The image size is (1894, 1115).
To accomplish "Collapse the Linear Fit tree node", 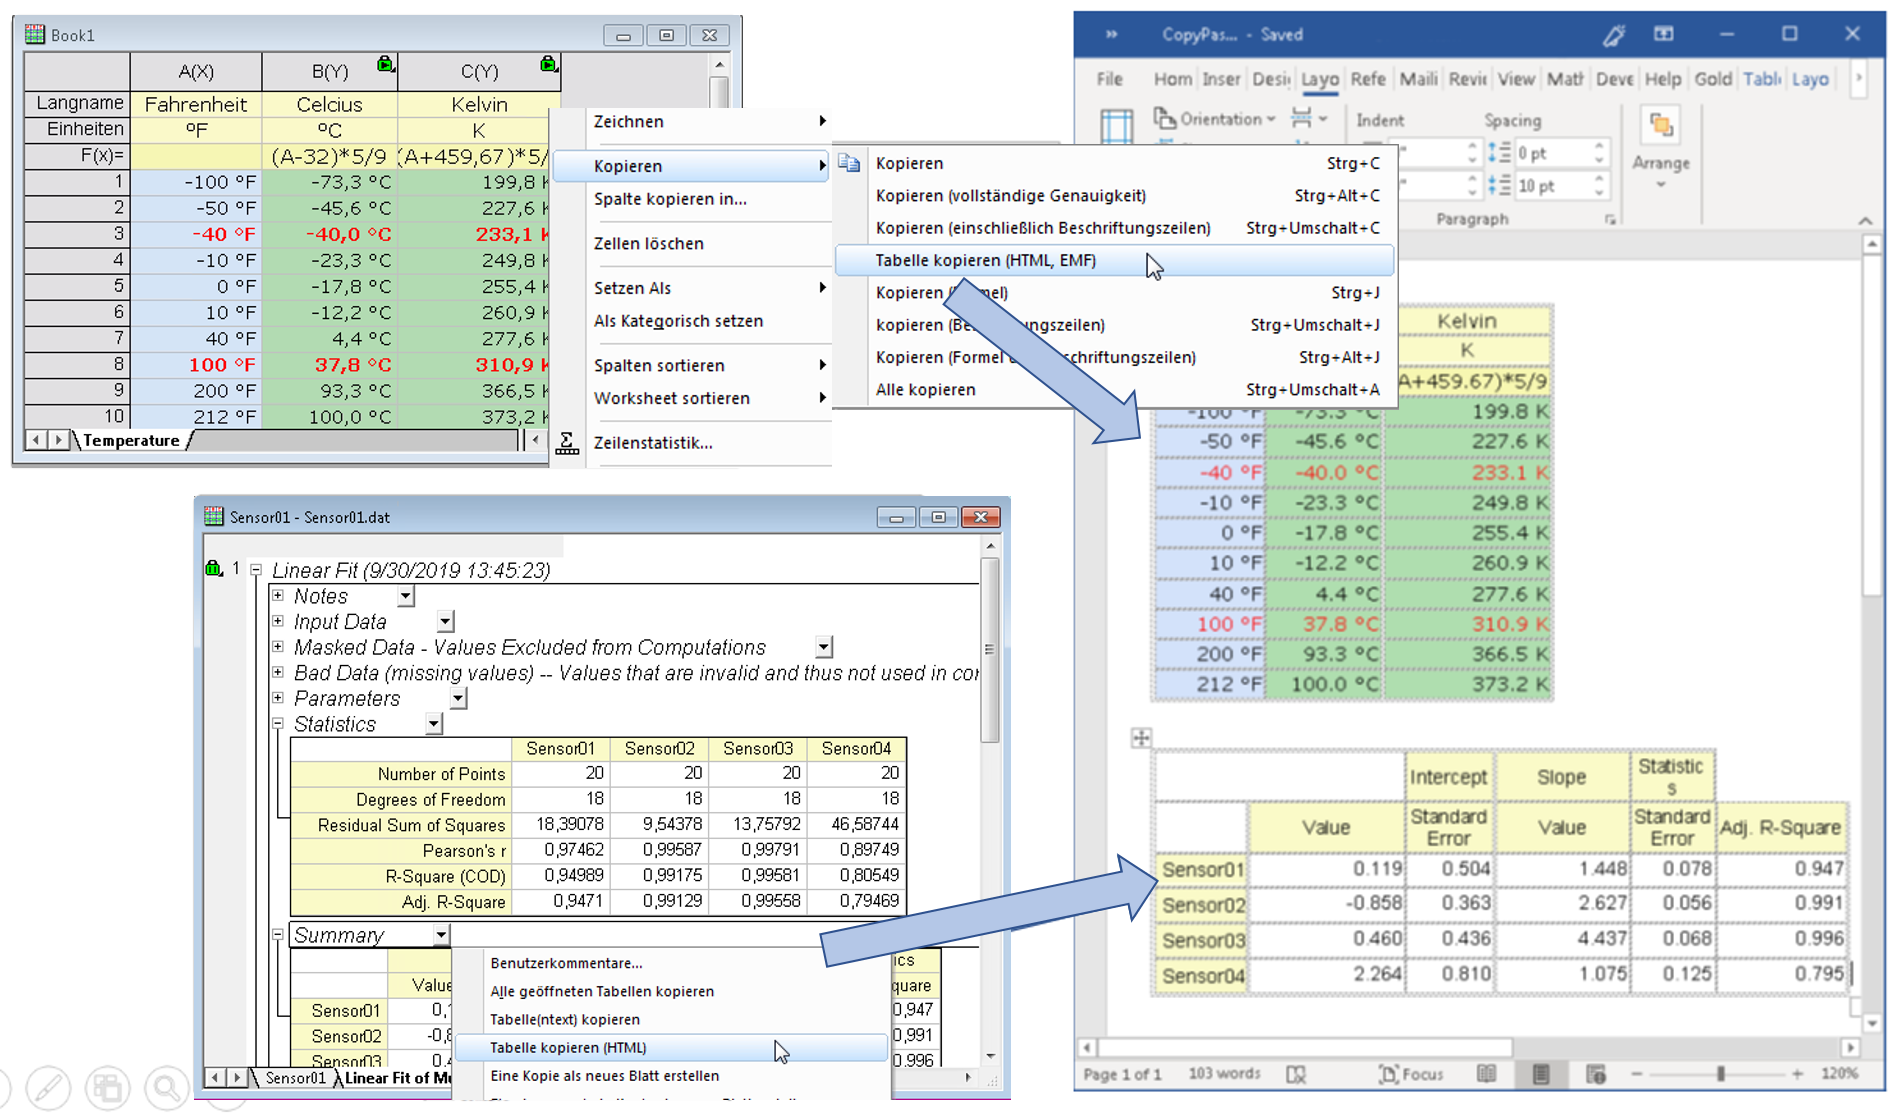I will tap(256, 569).
